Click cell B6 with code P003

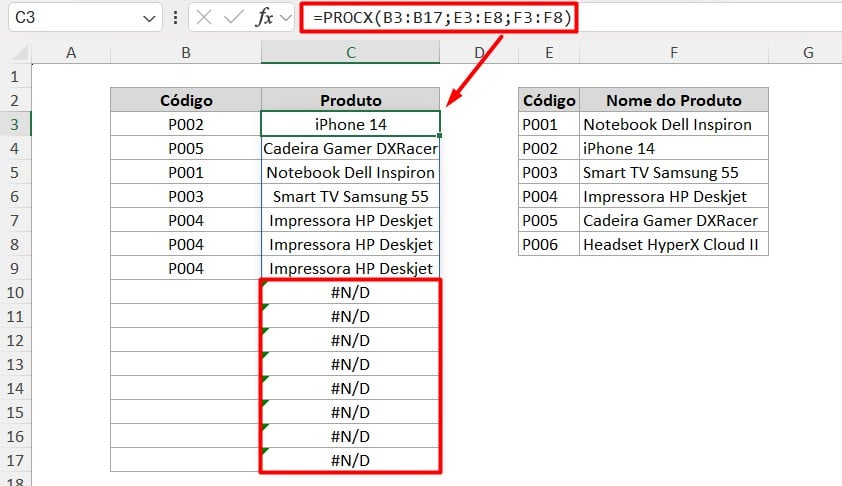pos(186,196)
